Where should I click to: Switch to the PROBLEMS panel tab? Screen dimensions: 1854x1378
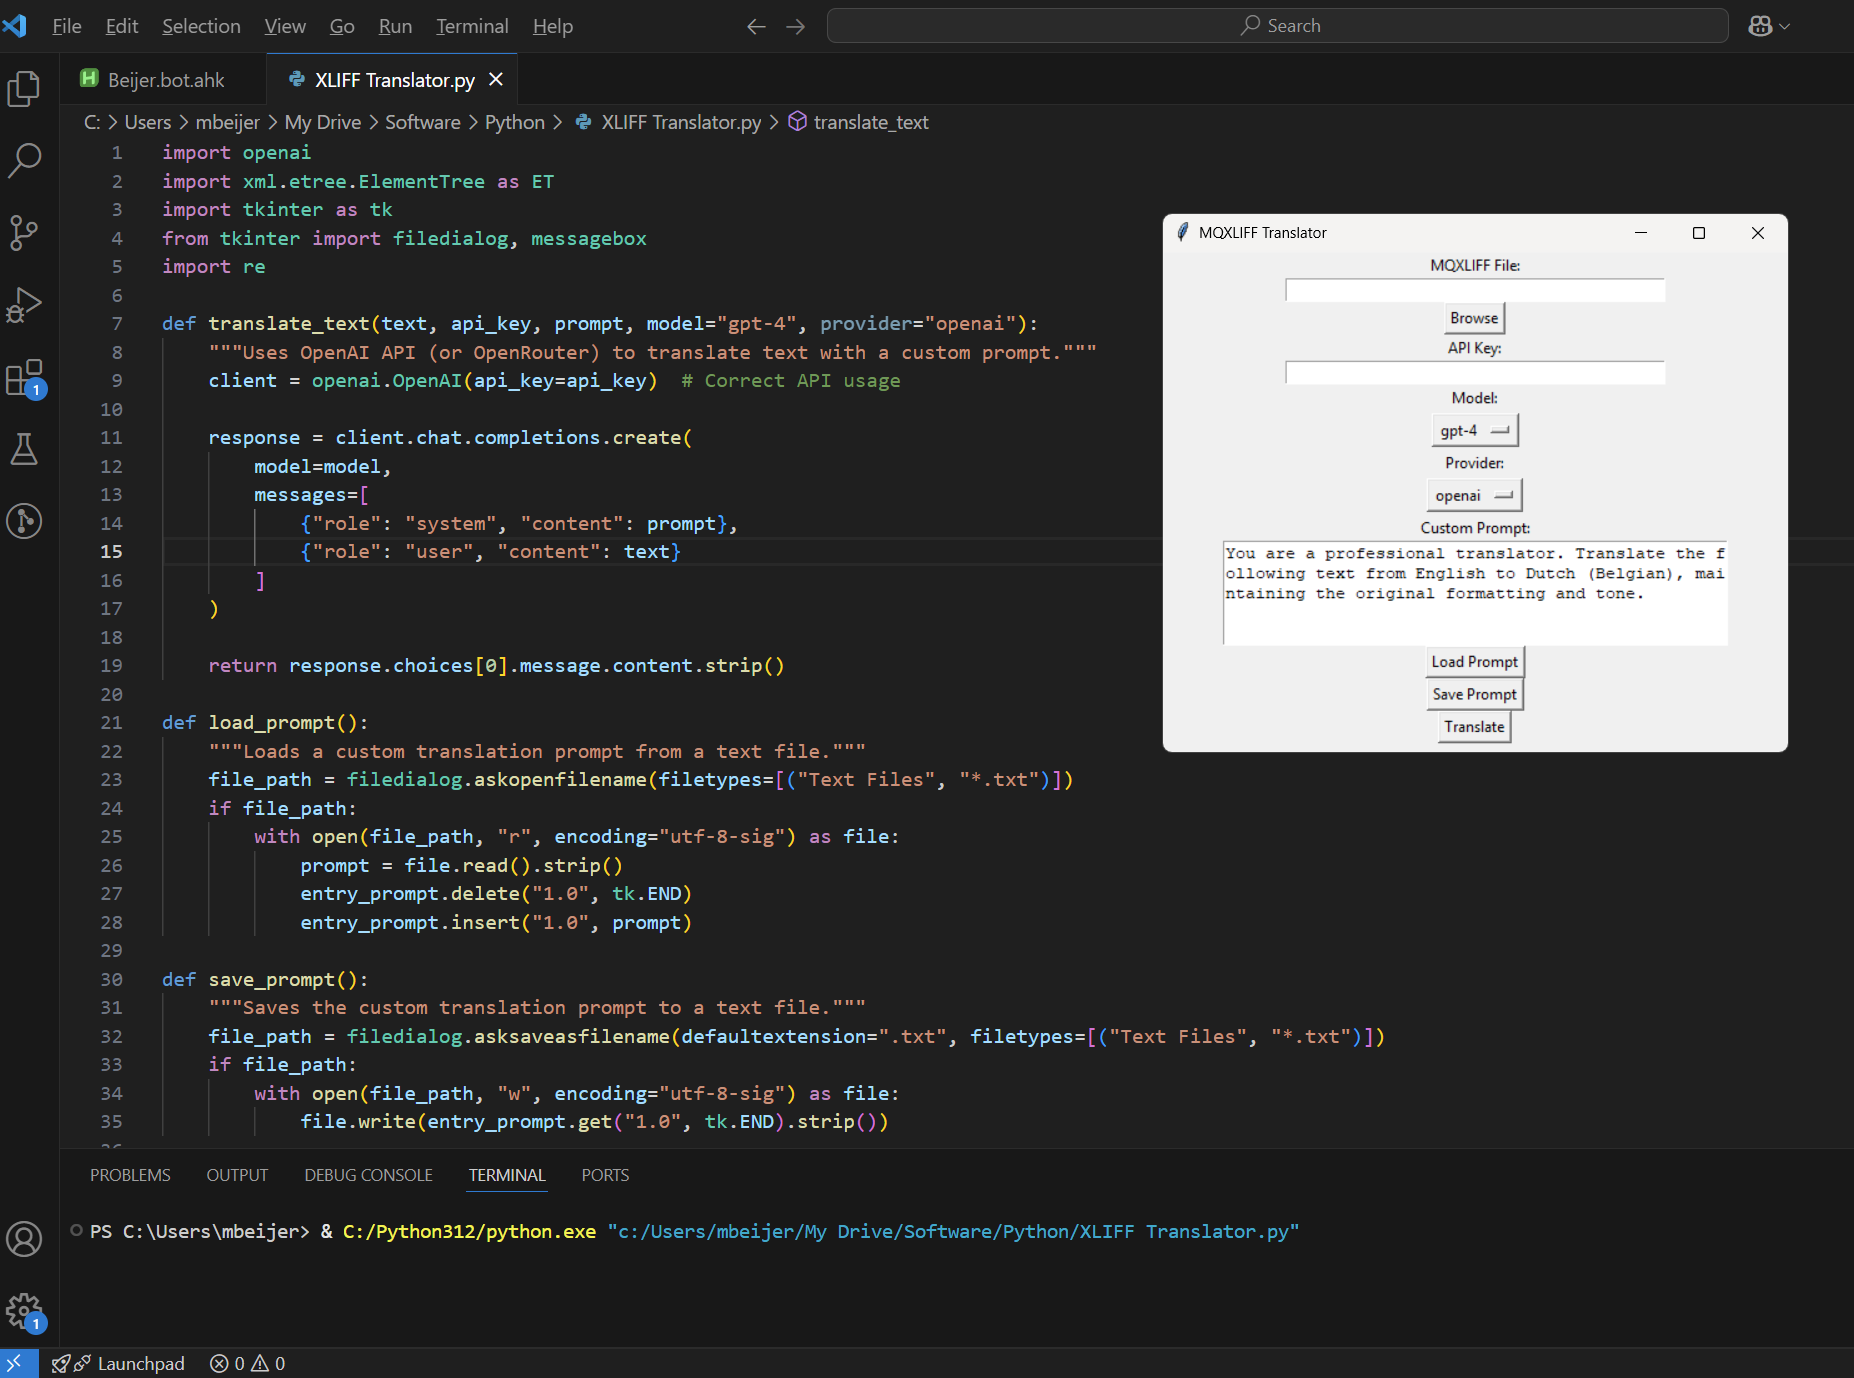130,1175
